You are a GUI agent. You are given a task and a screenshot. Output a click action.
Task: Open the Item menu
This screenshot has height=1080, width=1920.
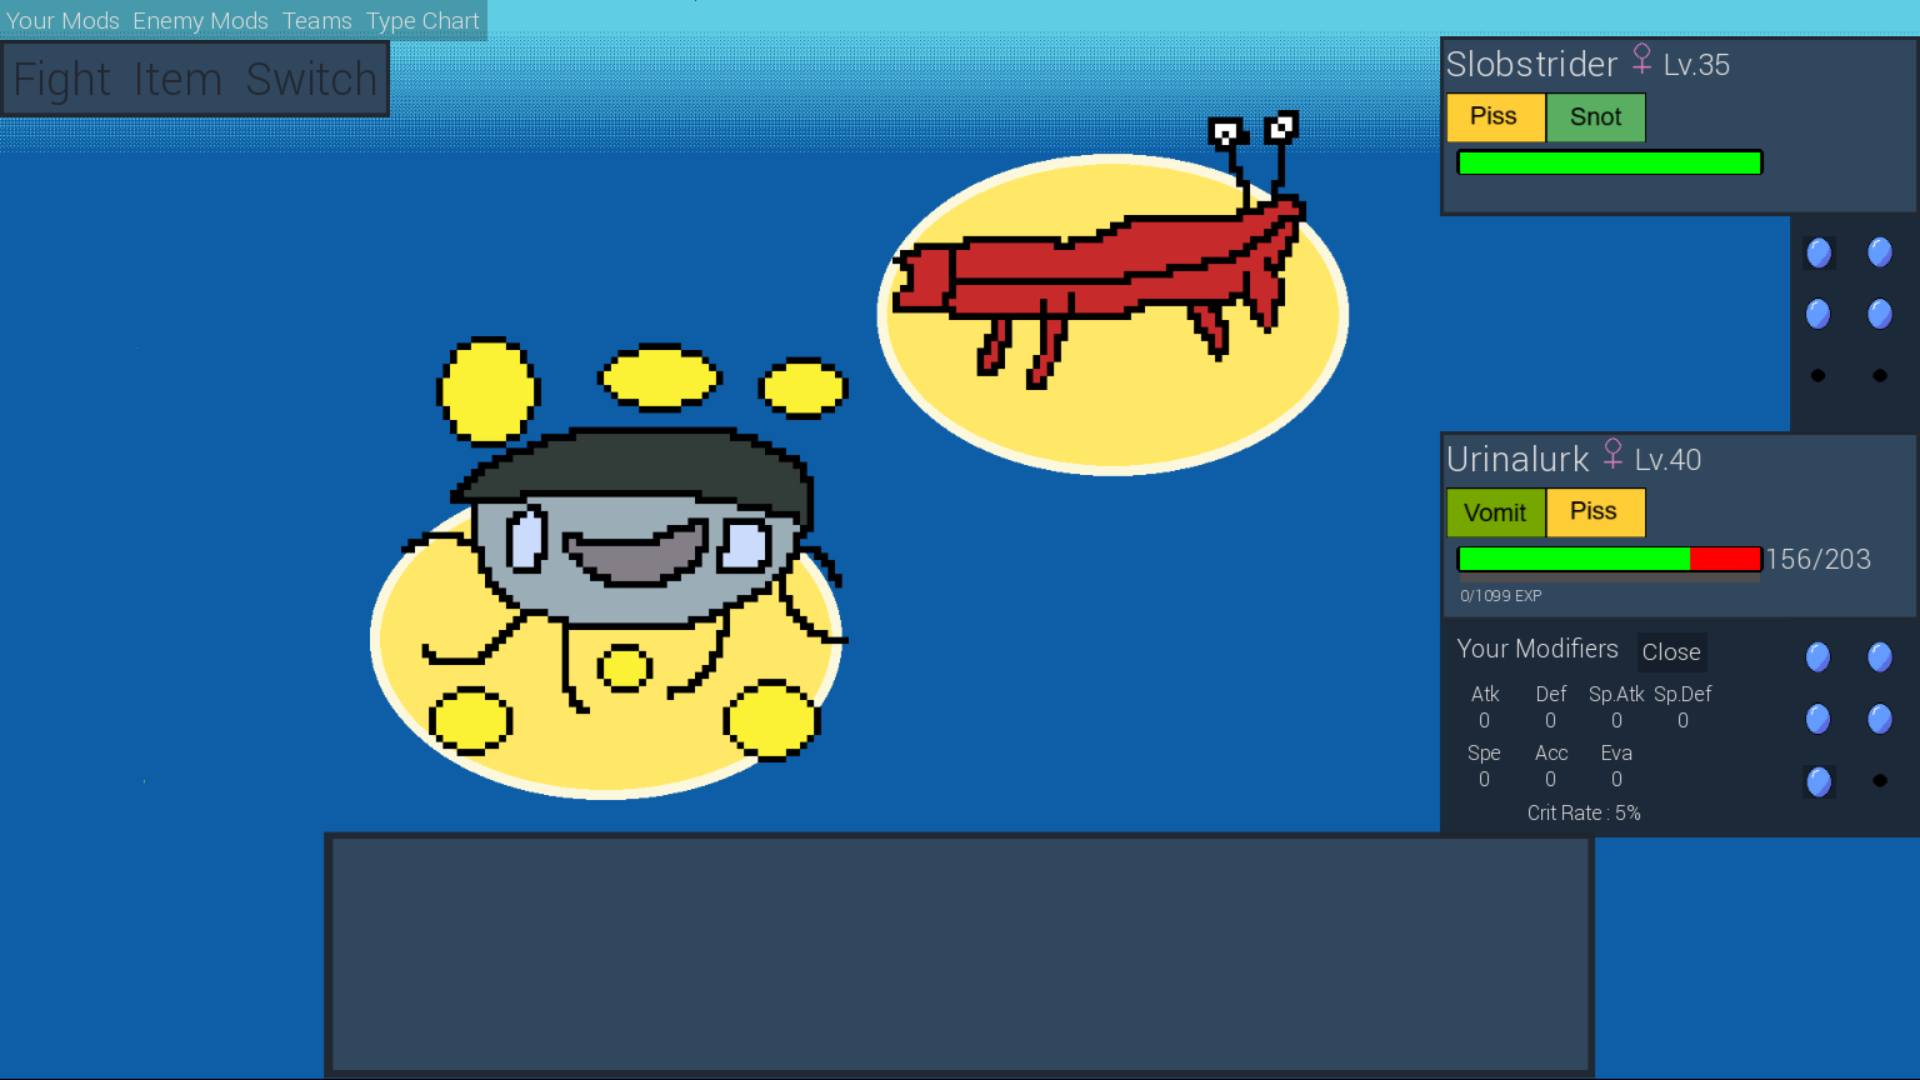[178, 79]
